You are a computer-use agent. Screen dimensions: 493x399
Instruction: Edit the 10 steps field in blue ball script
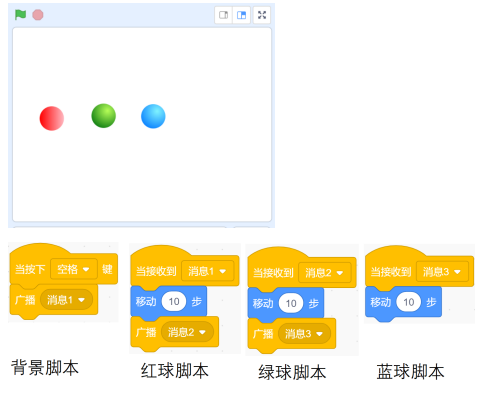click(x=409, y=302)
